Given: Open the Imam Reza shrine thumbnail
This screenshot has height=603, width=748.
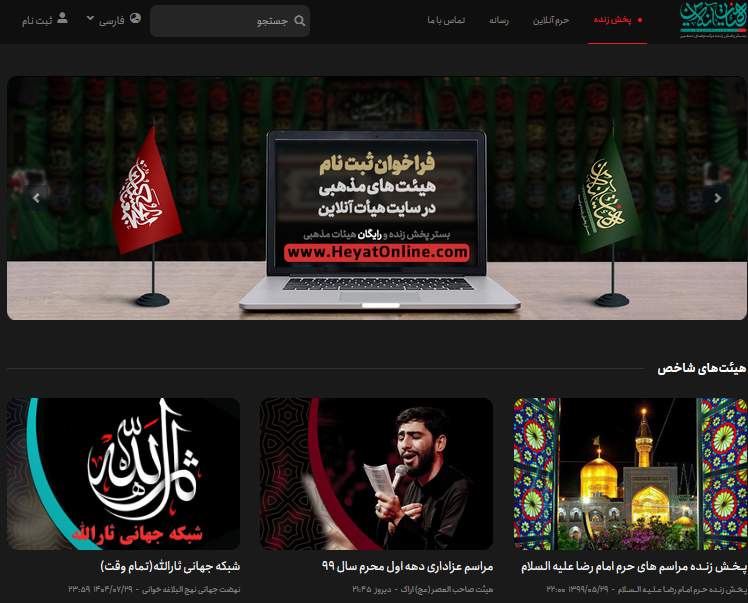Looking at the screenshot, I should click(x=630, y=474).
